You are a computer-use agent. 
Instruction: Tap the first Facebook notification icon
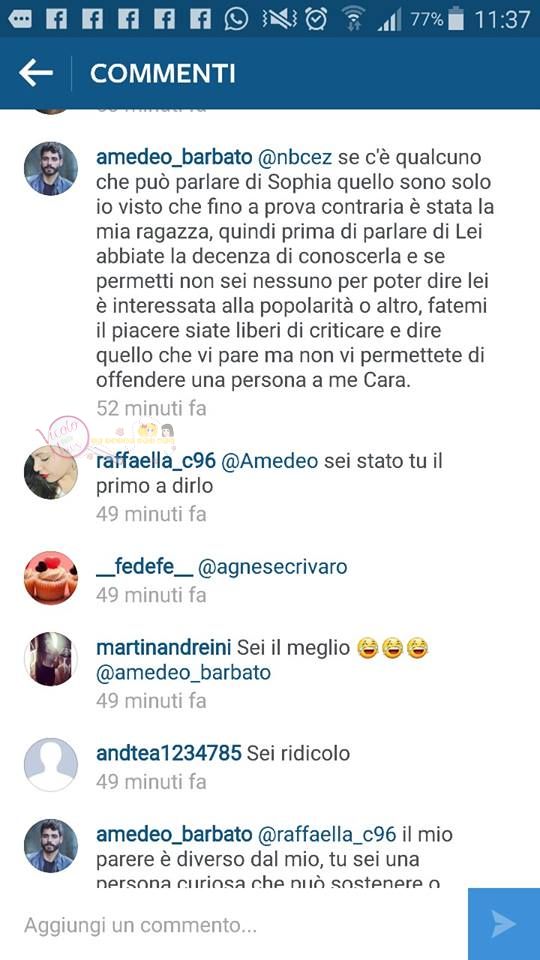click(56, 20)
